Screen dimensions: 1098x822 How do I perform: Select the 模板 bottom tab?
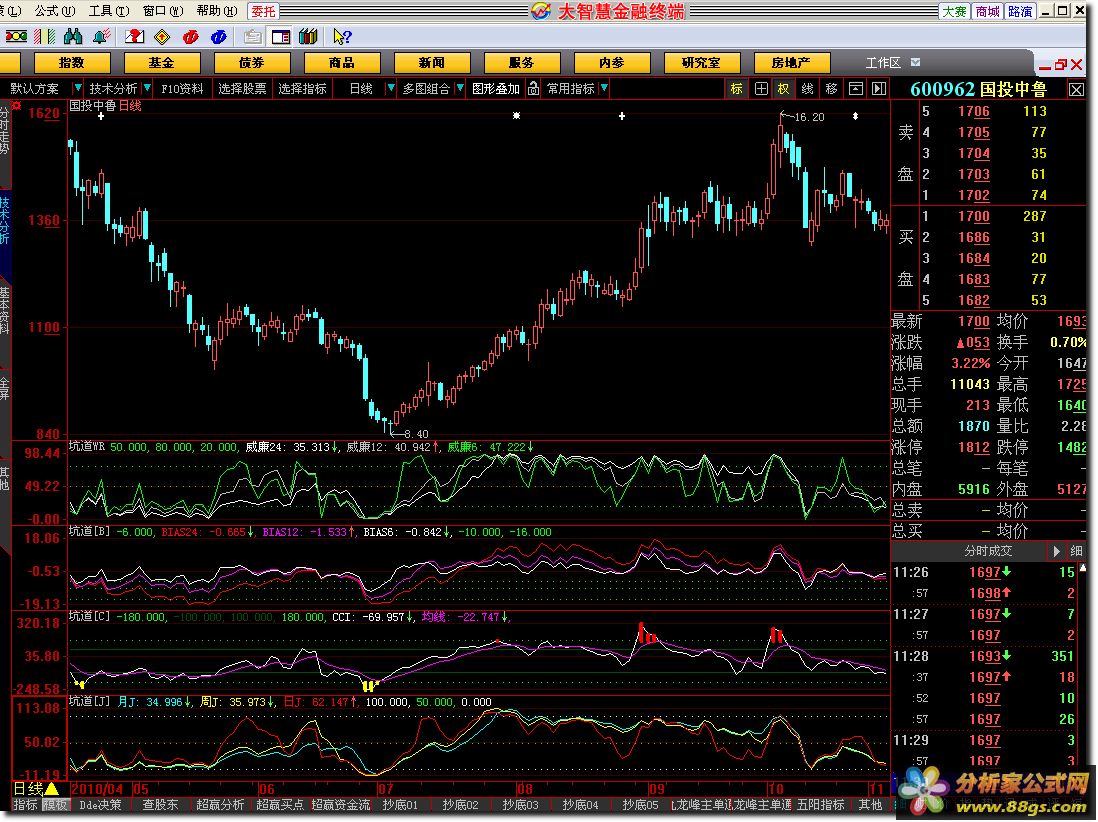pos(55,804)
